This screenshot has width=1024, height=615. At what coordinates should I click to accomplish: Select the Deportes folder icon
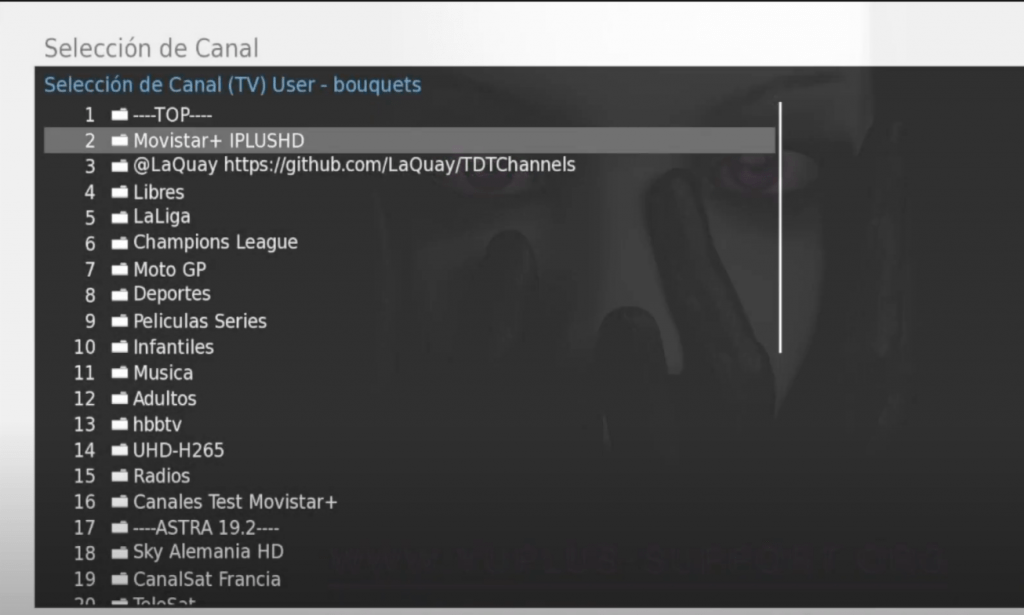tap(120, 295)
